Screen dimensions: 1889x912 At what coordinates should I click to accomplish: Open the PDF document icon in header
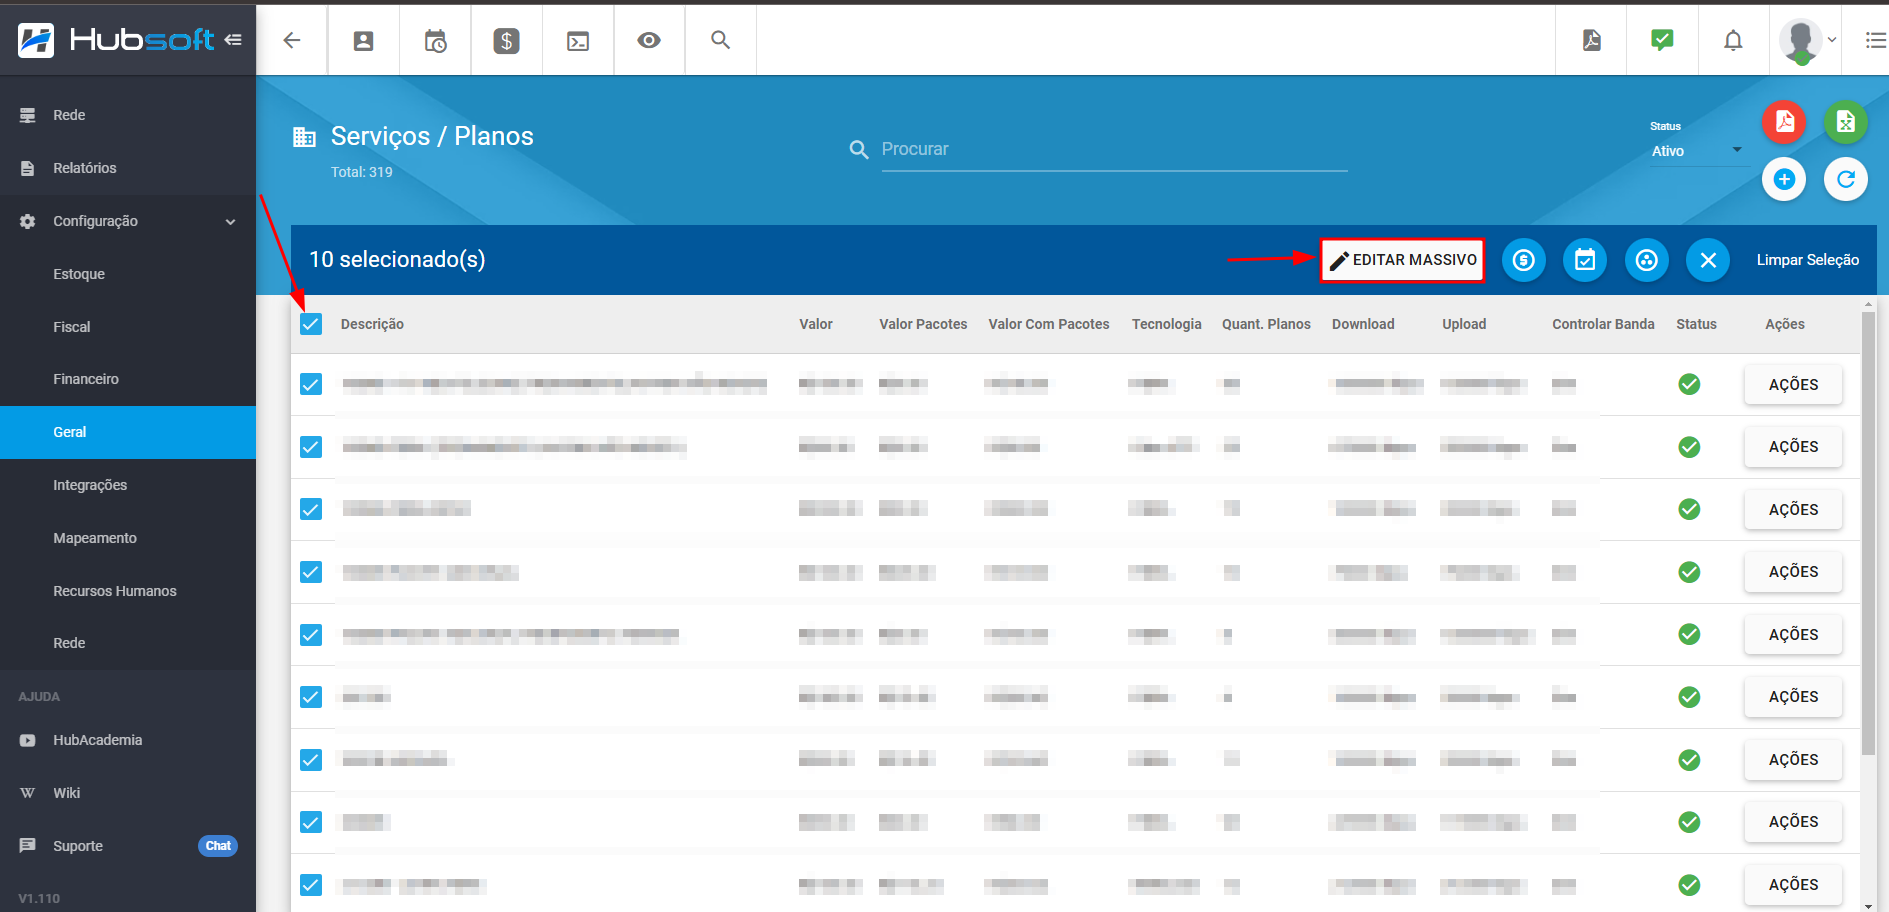click(1592, 40)
